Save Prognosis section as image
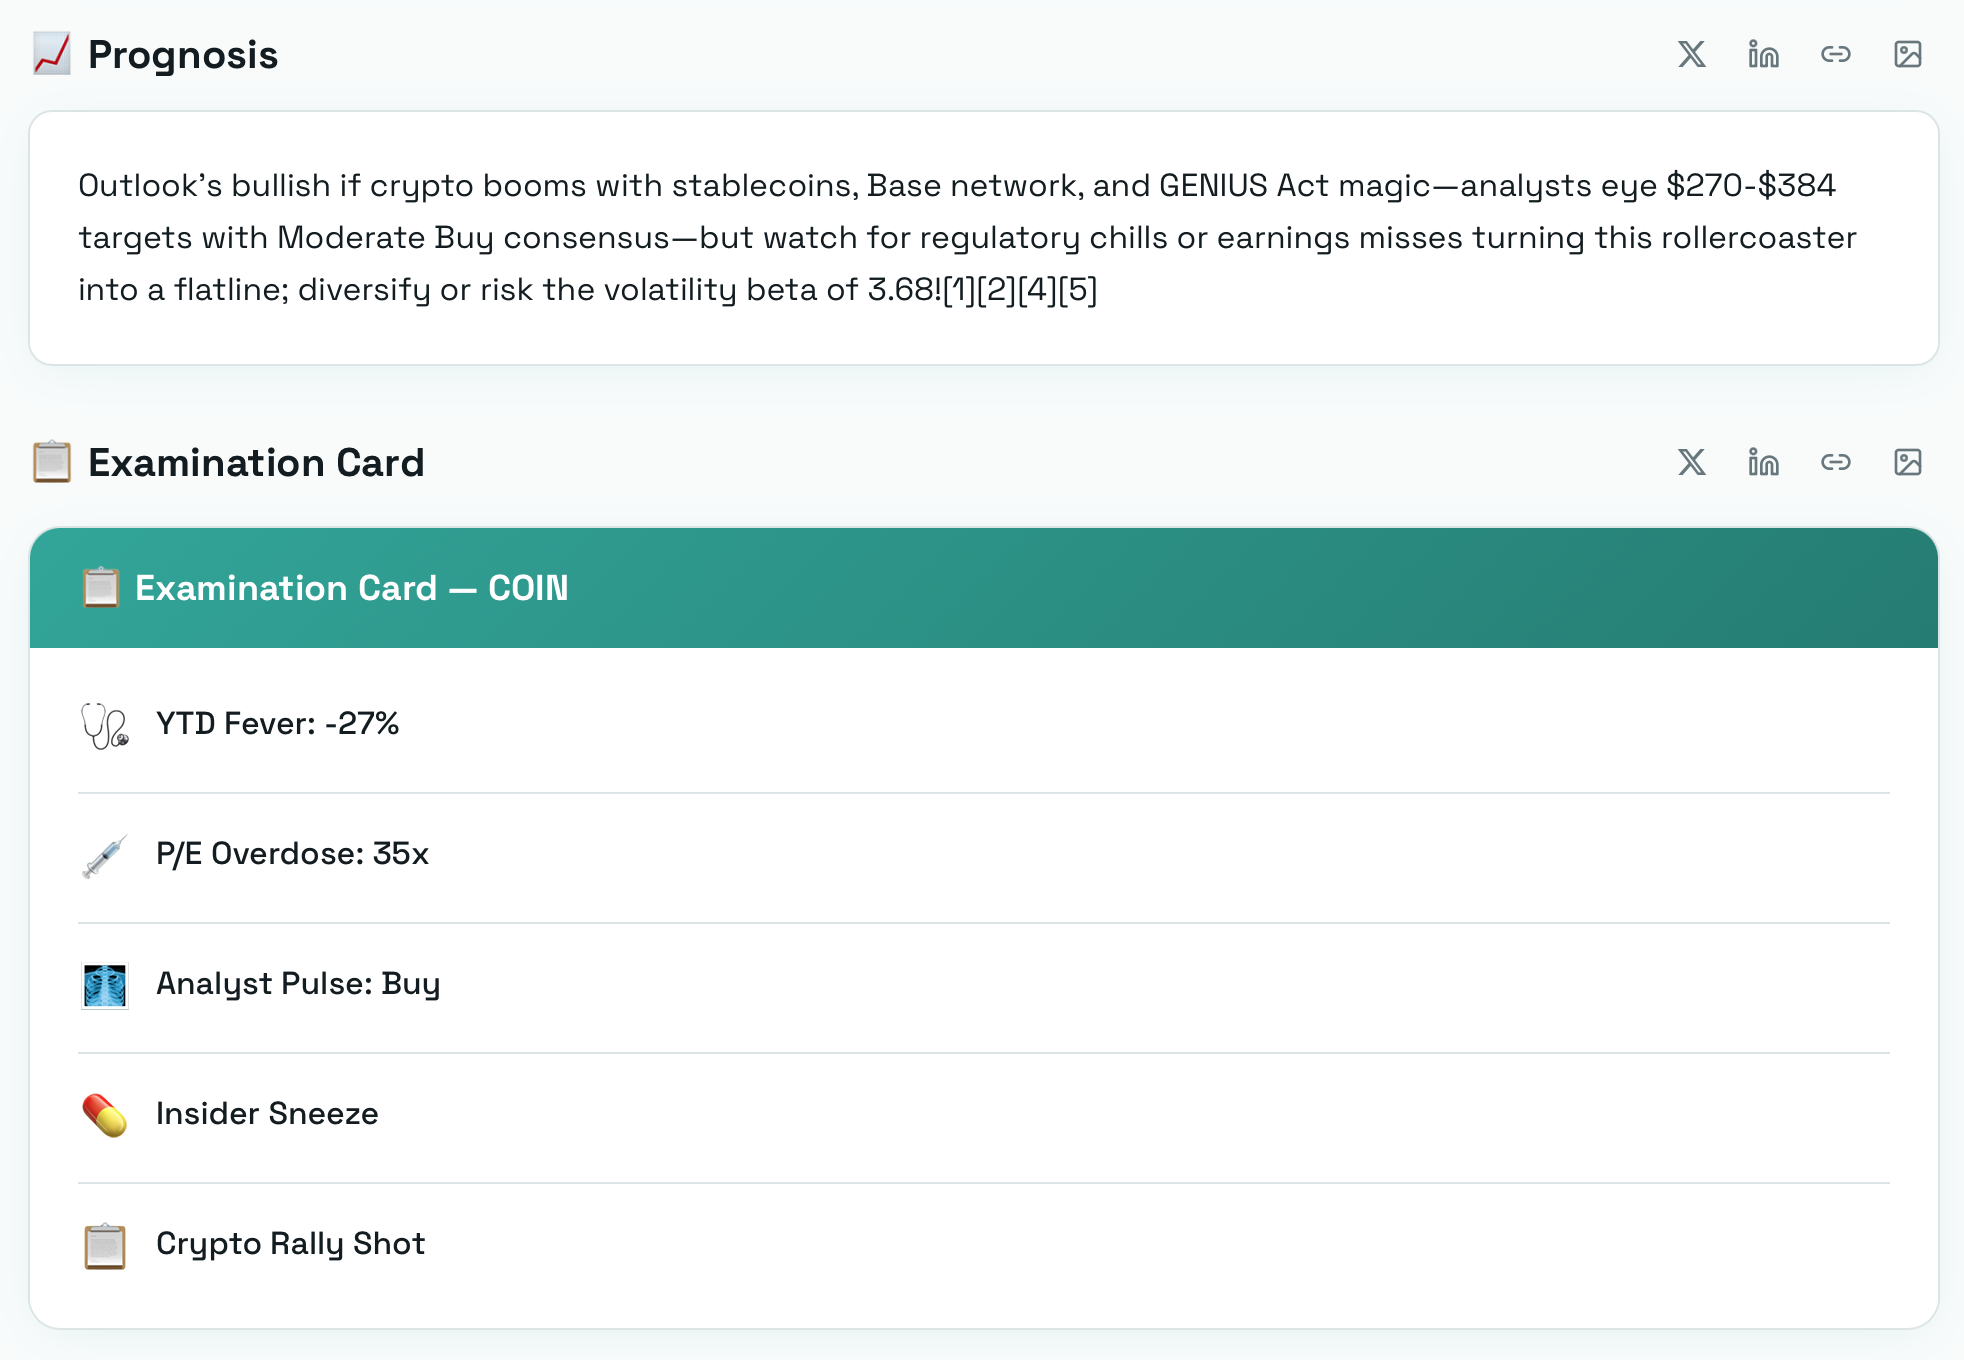 pyautogui.click(x=1907, y=54)
